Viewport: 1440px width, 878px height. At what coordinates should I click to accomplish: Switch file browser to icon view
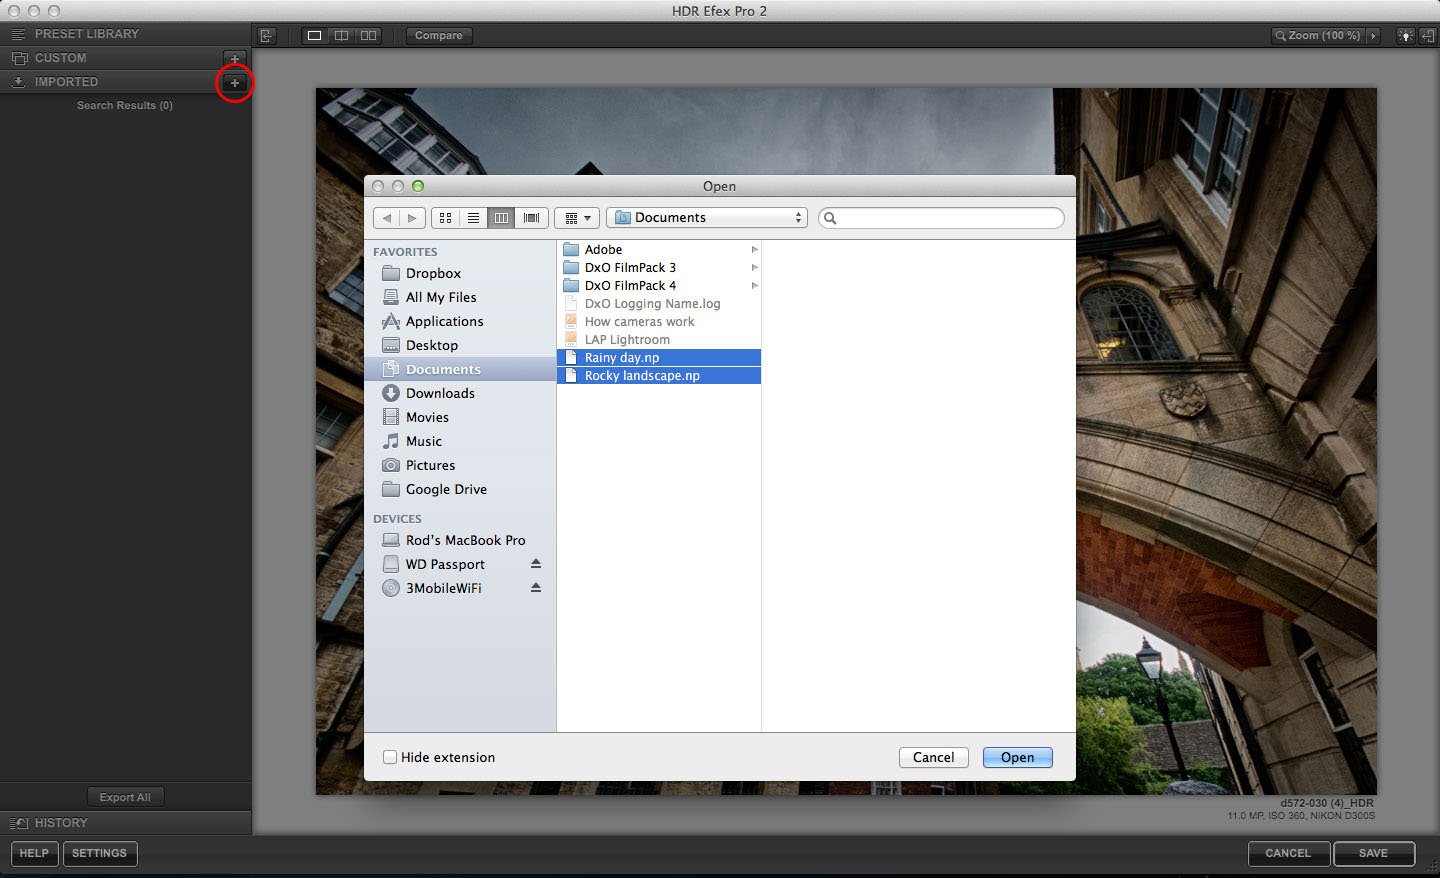point(446,218)
